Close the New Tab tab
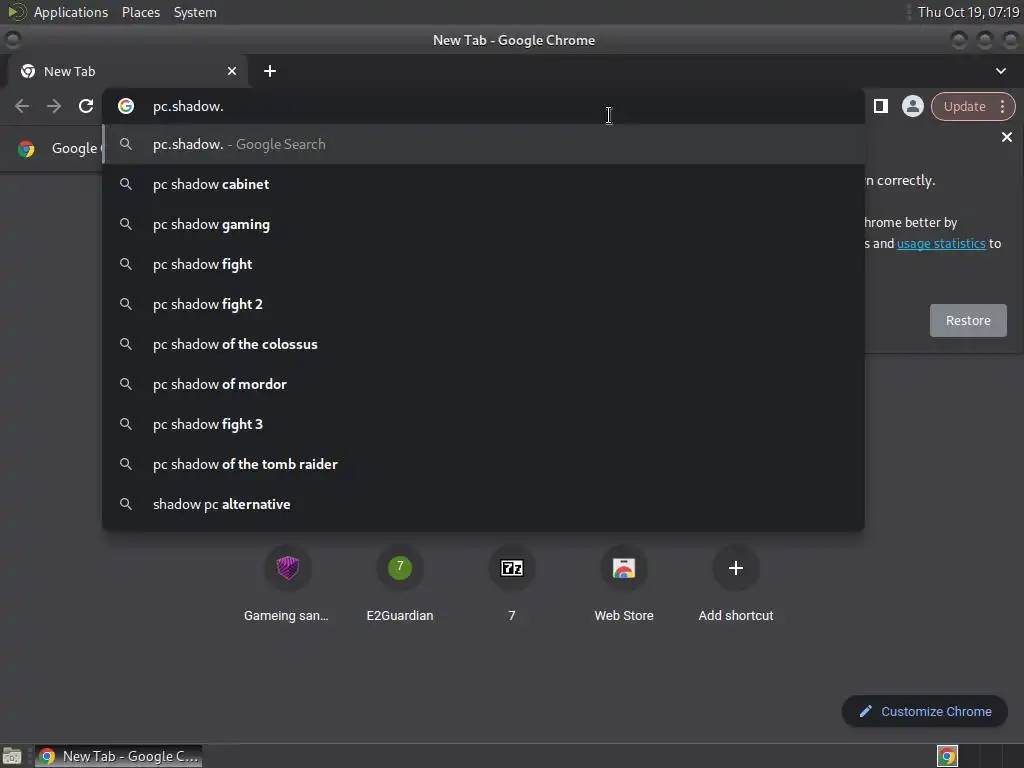Image resolution: width=1024 pixels, height=768 pixels. (x=232, y=71)
